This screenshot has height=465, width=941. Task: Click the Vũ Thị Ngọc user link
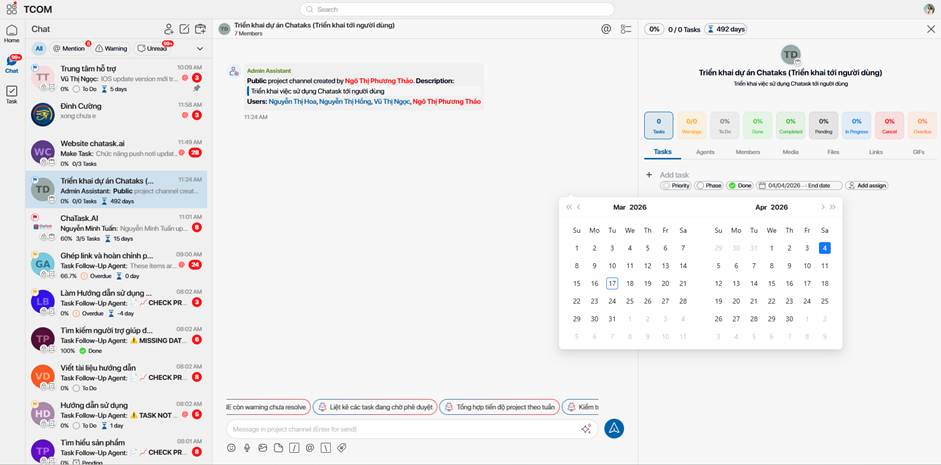[x=391, y=102]
